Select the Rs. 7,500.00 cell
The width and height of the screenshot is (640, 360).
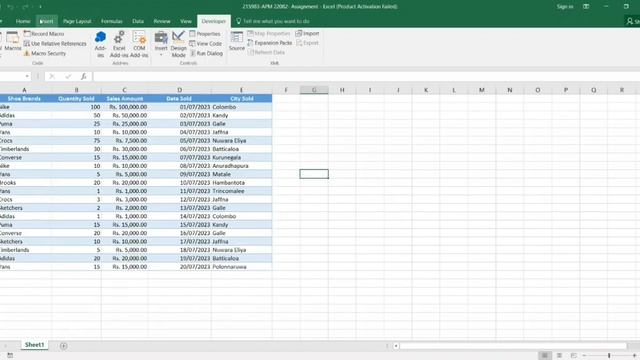click(x=124, y=140)
